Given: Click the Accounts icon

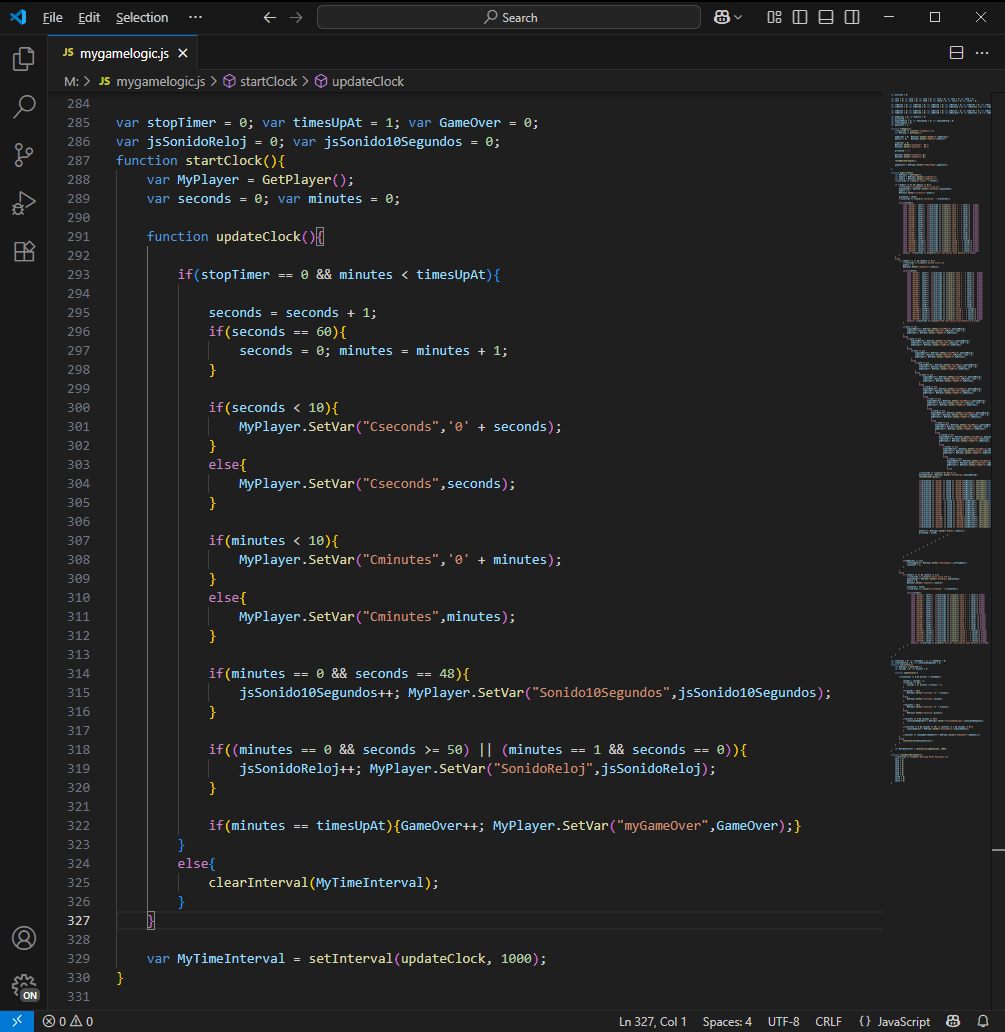Looking at the screenshot, I should 24,938.
